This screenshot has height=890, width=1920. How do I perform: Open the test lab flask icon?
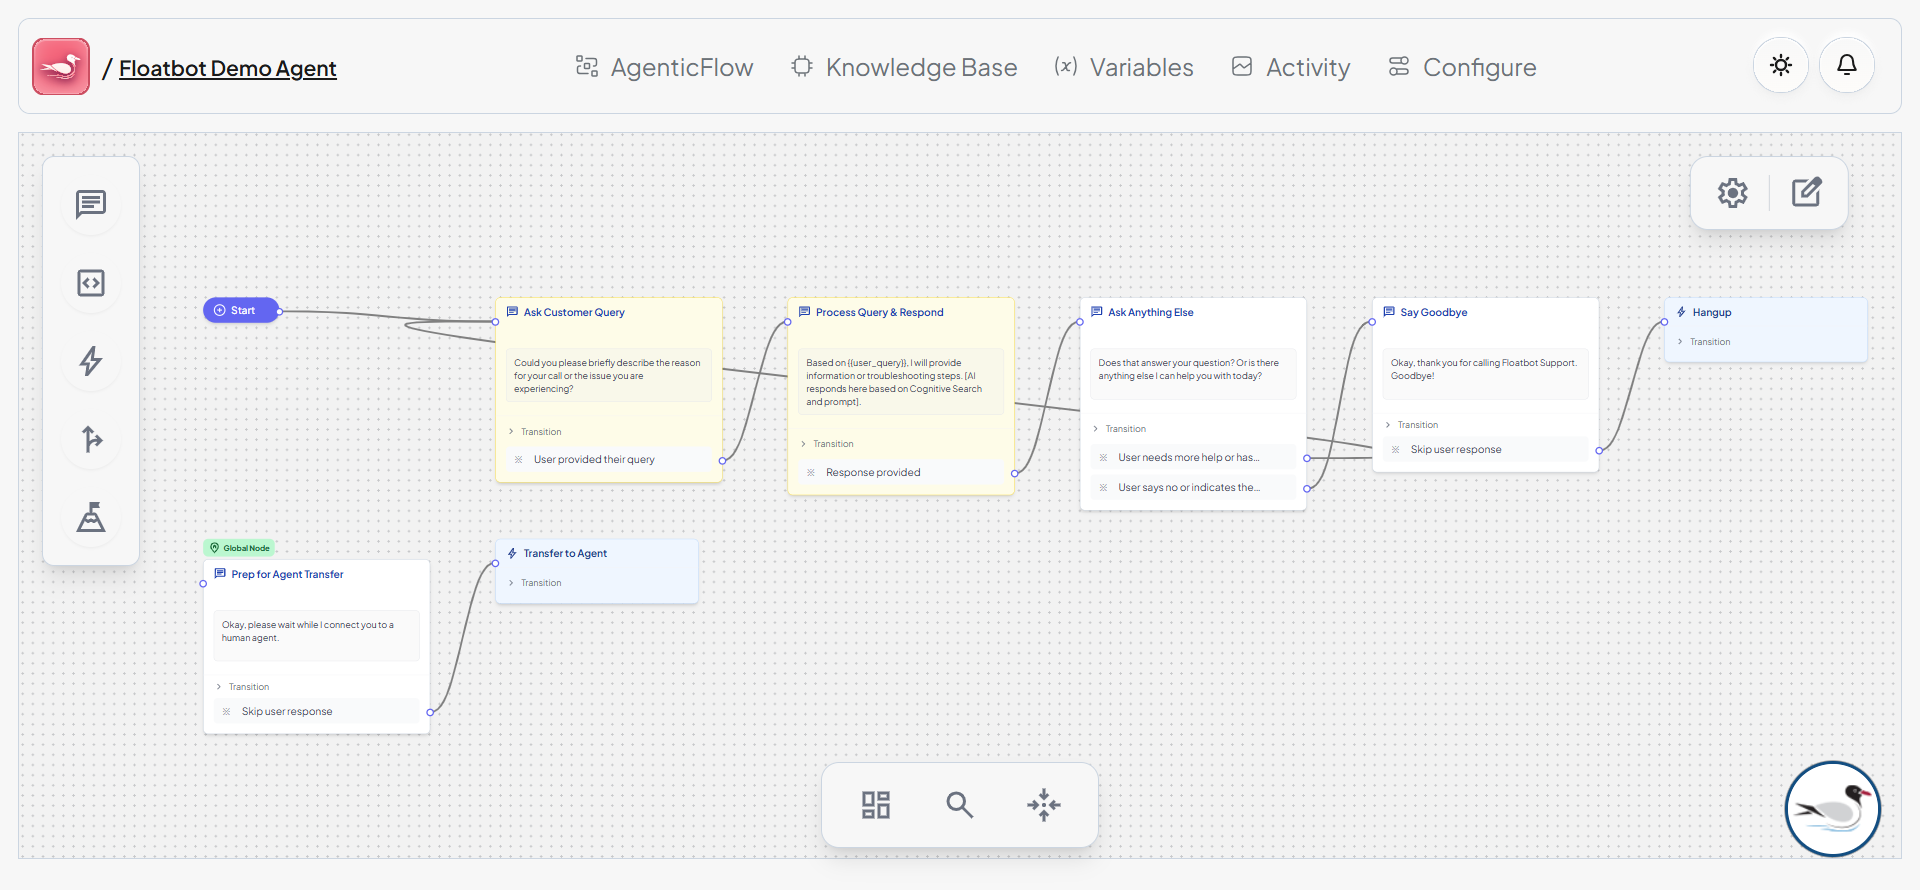tap(91, 517)
